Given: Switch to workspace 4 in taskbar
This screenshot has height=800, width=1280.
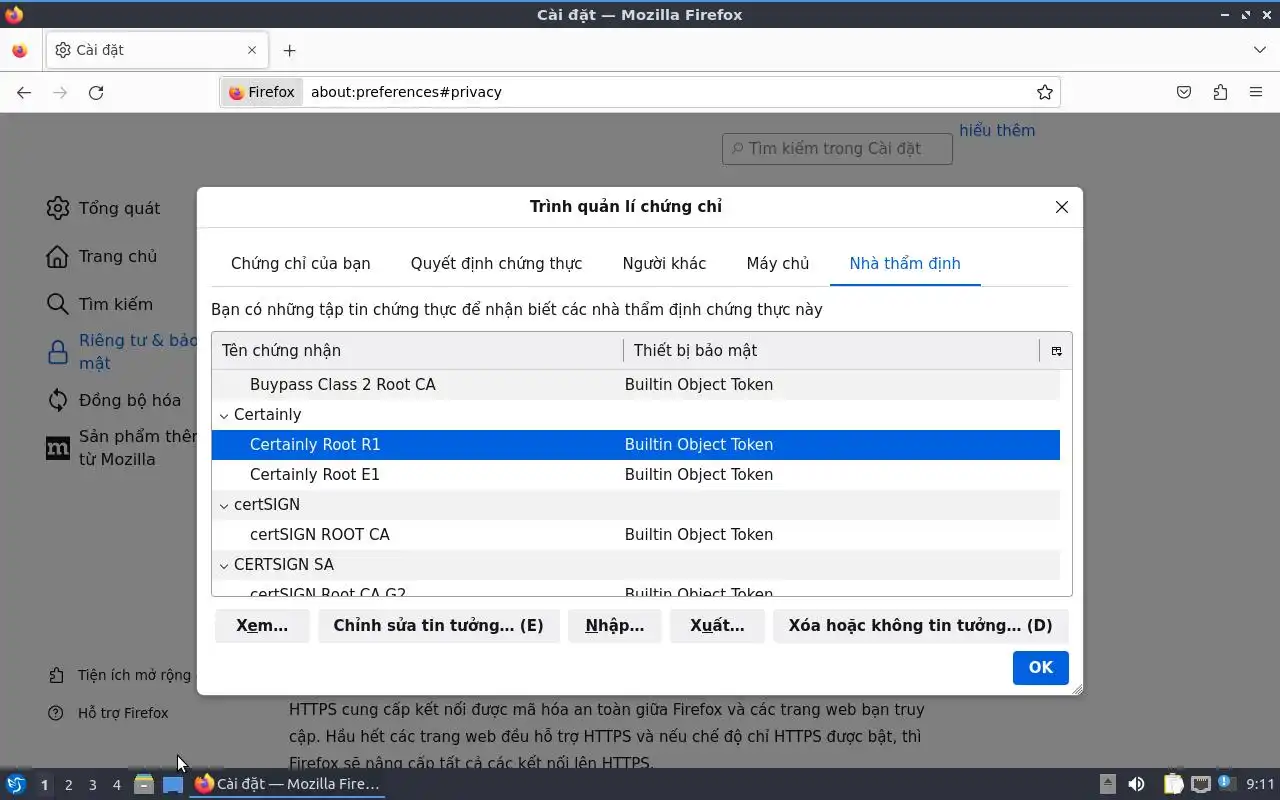Looking at the screenshot, I should coord(116,785).
